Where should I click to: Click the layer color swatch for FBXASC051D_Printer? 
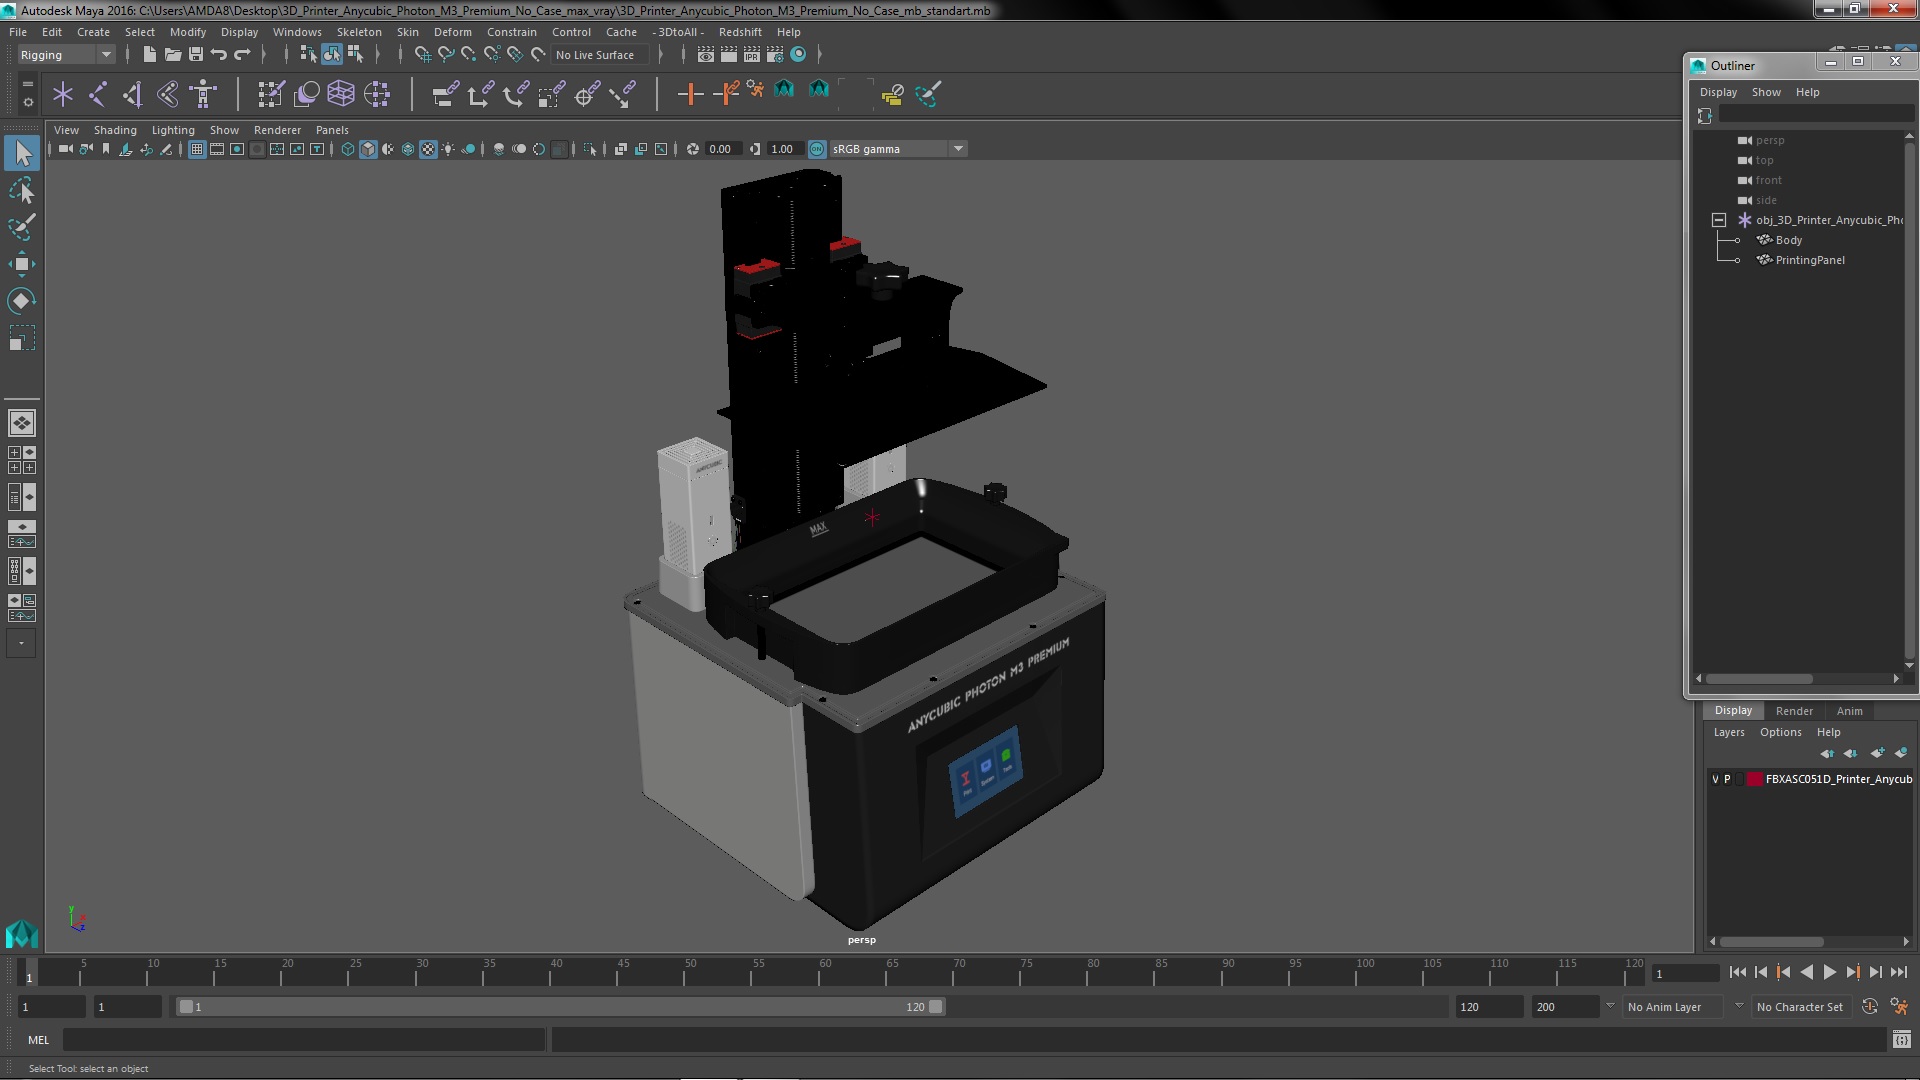pos(1754,779)
